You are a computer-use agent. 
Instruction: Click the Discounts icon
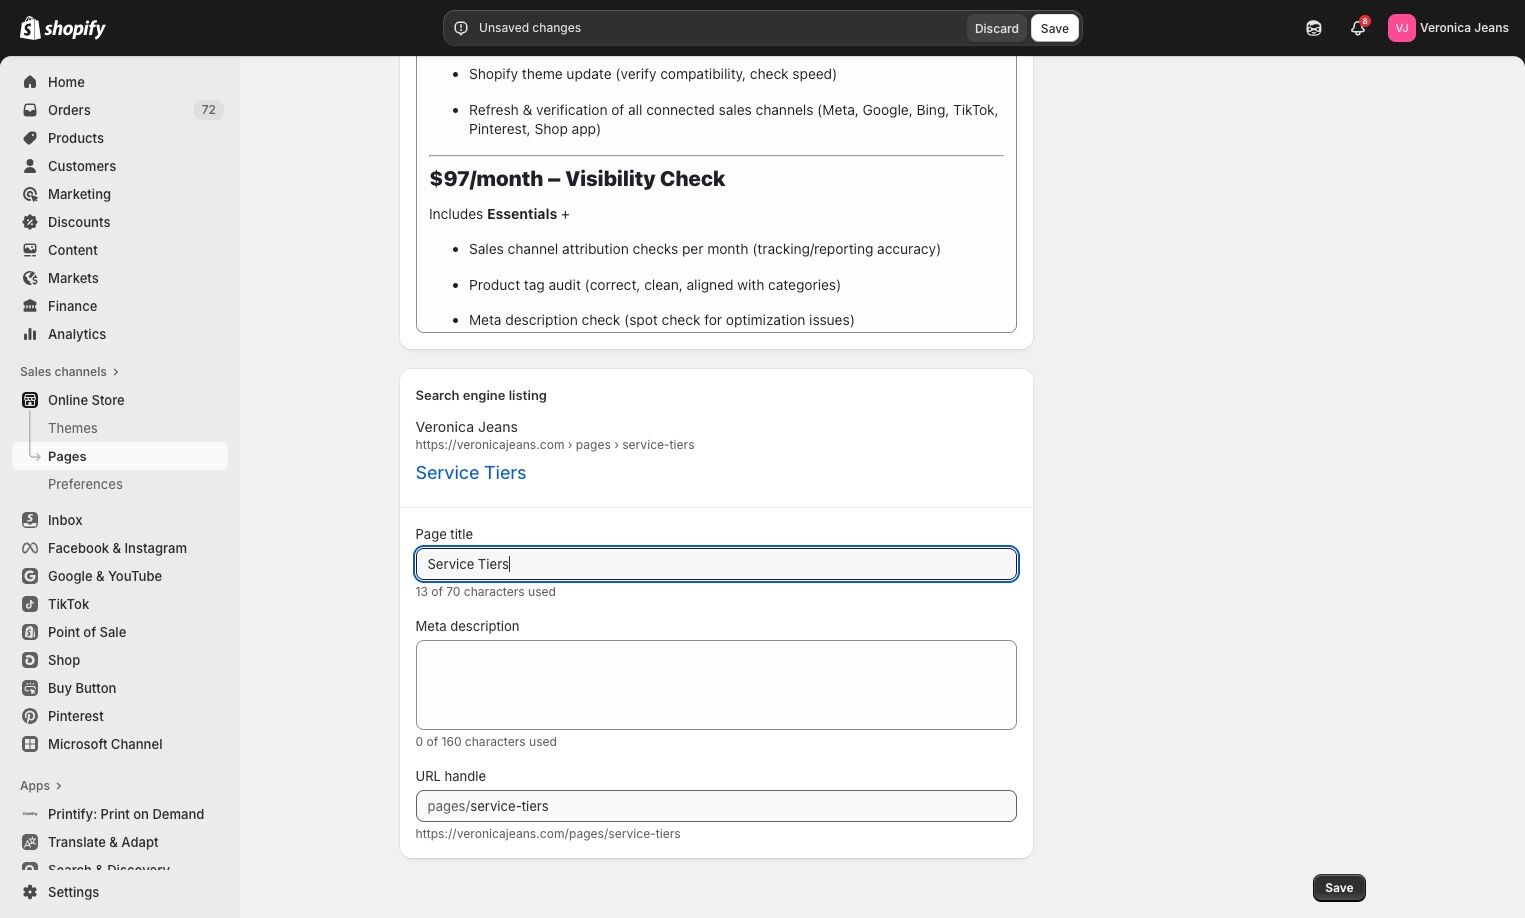click(30, 222)
